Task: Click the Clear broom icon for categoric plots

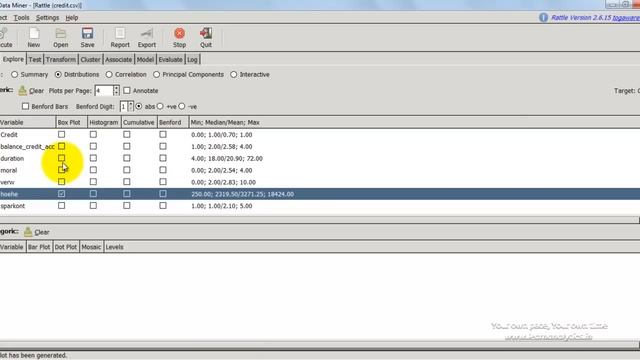Action: pyautogui.click(x=28, y=232)
